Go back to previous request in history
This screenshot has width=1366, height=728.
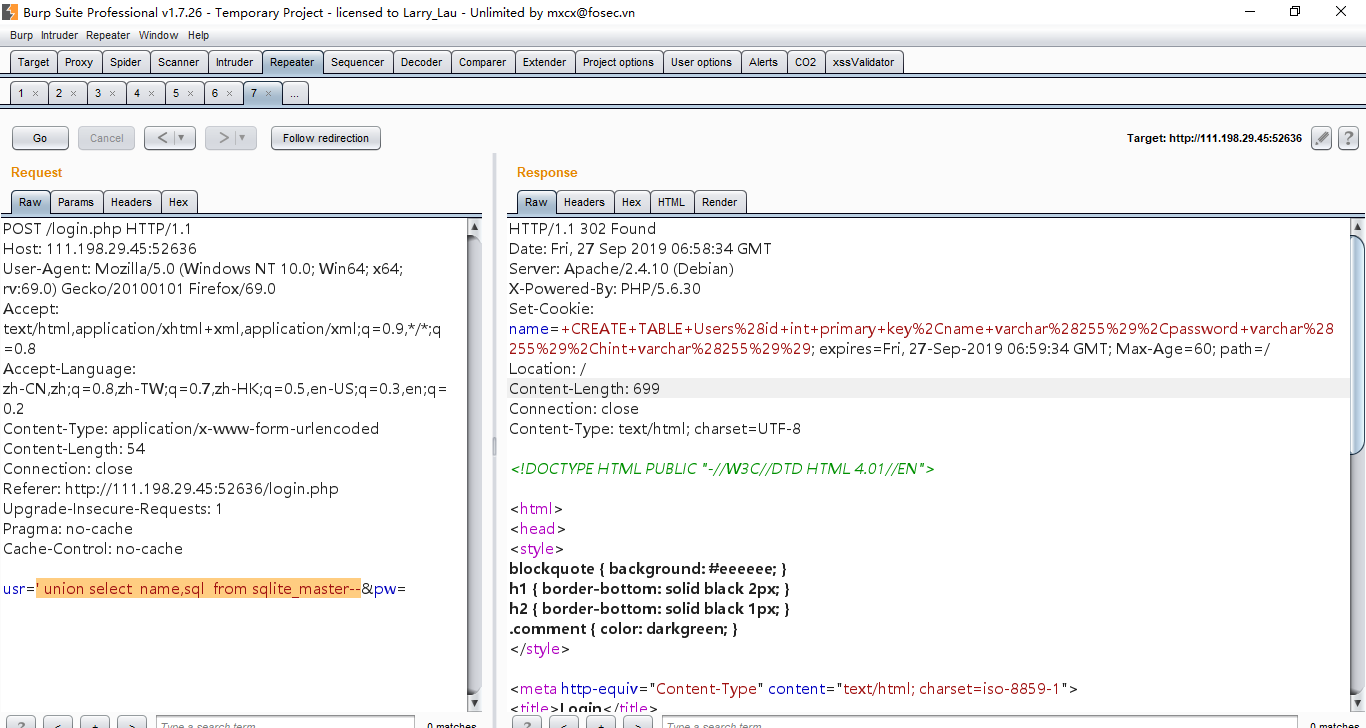163,138
